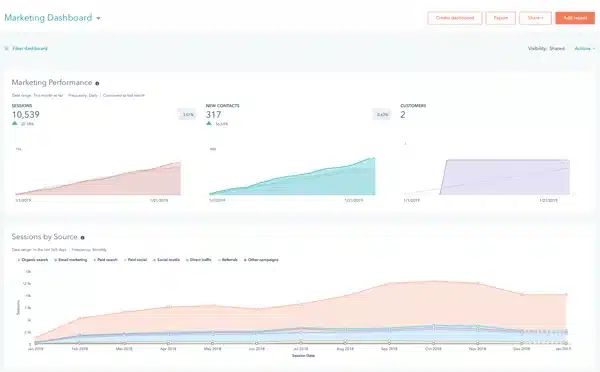Open the Actions dropdown menu
The image size is (600, 372).
point(584,49)
